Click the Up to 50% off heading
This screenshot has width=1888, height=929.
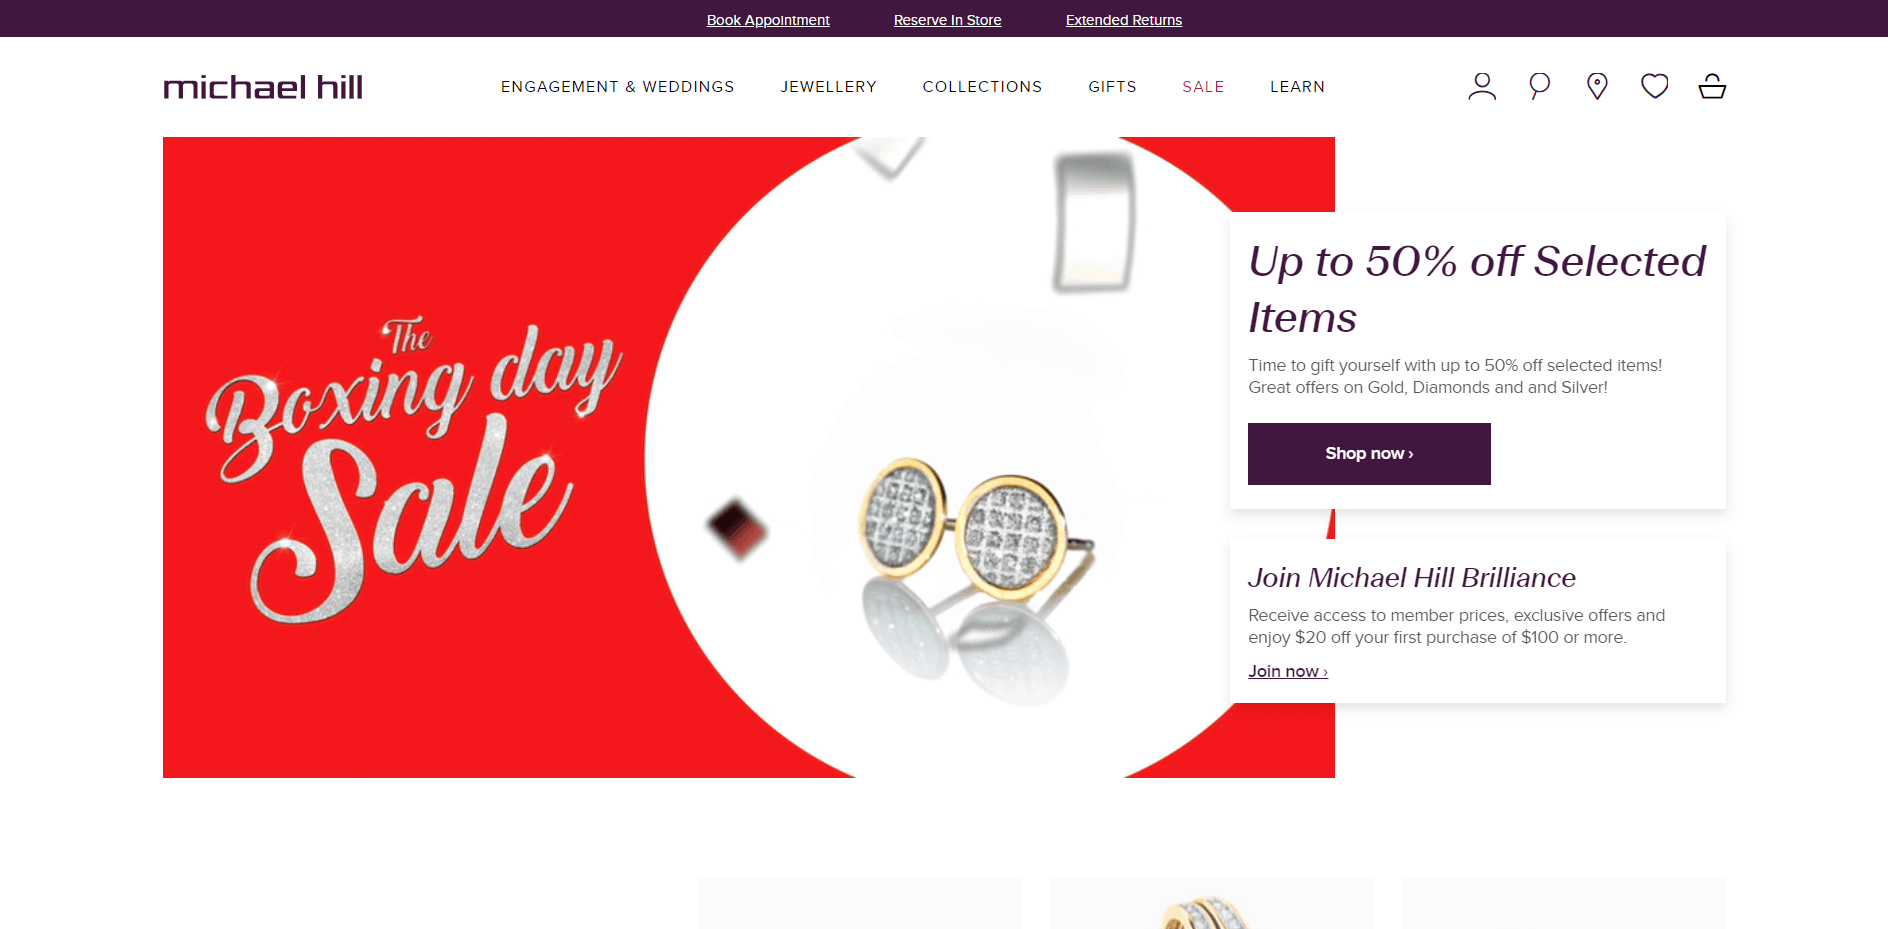[1477, 289]
